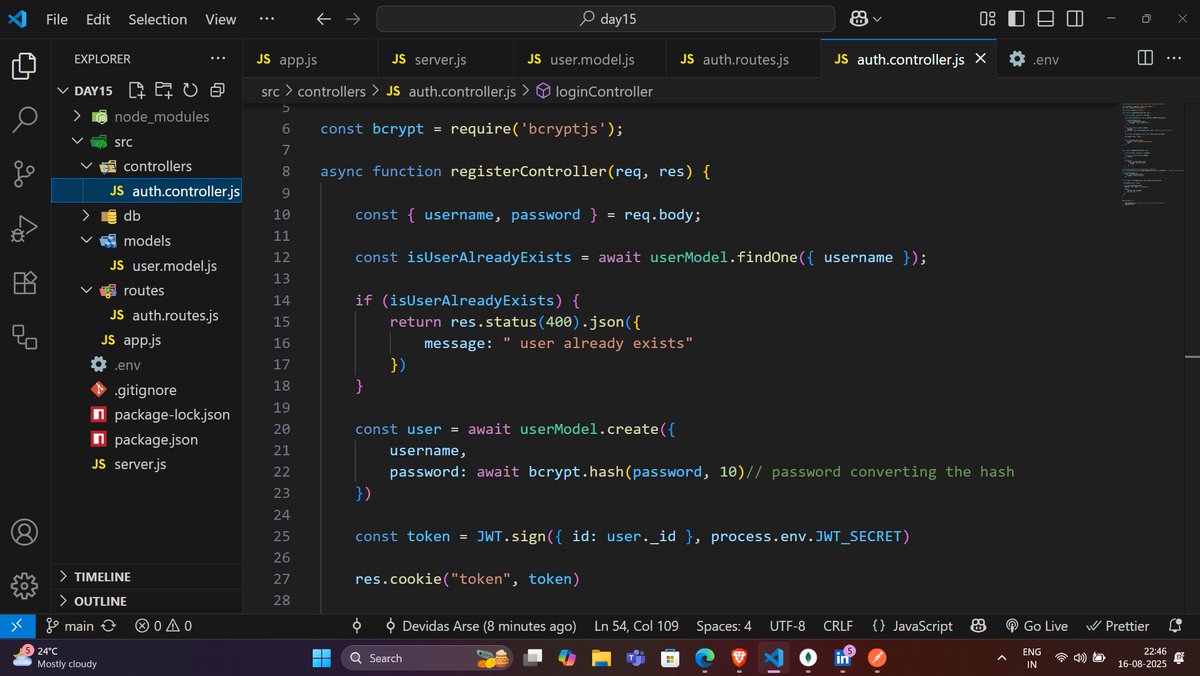Switch to the app.js editor tab
The image size is (1200, 676).
tap(311, 60)
